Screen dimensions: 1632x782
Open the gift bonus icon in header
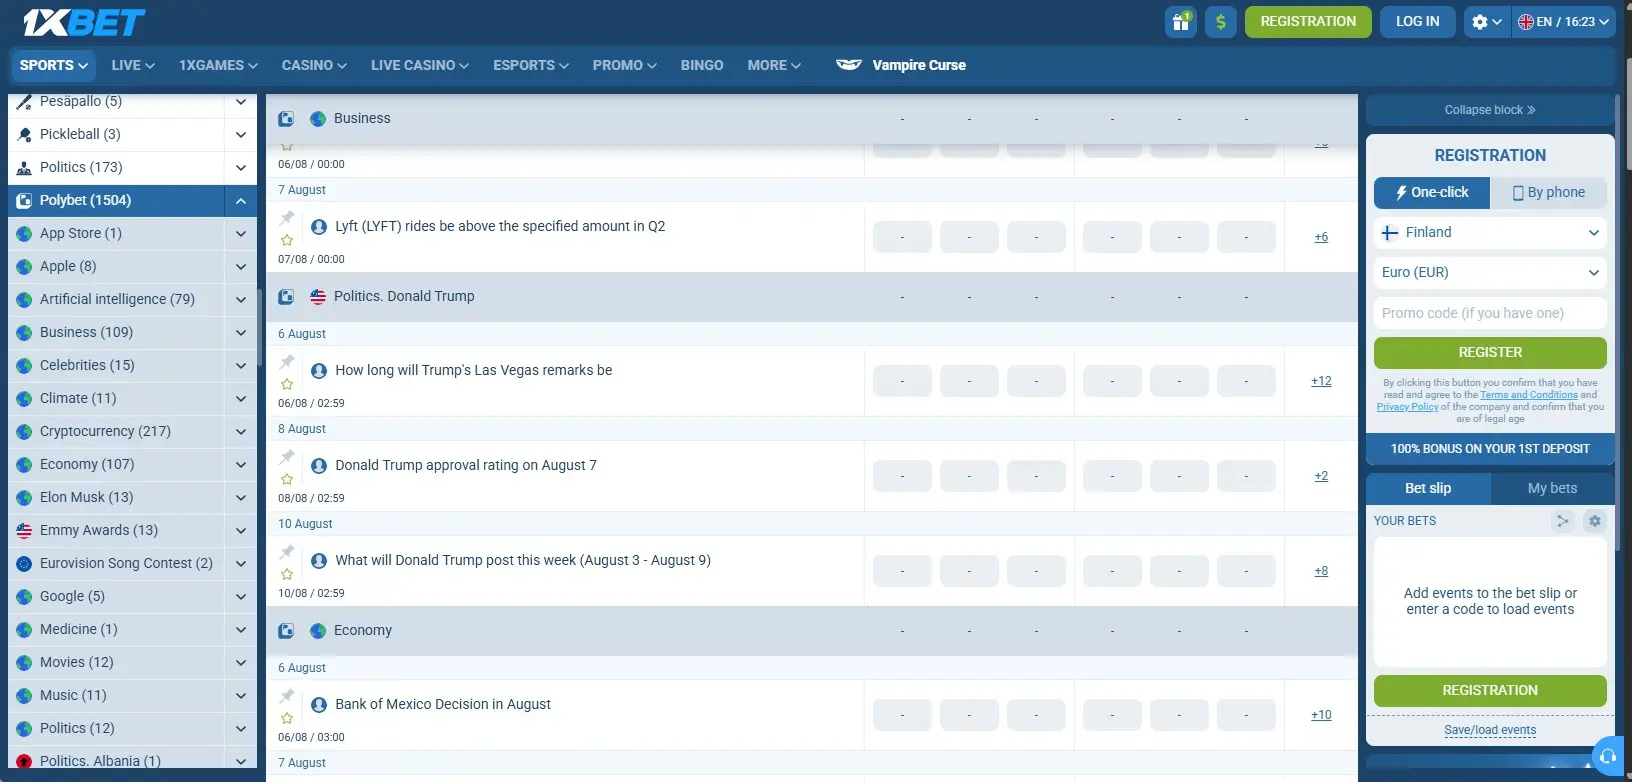(1181, 22)
